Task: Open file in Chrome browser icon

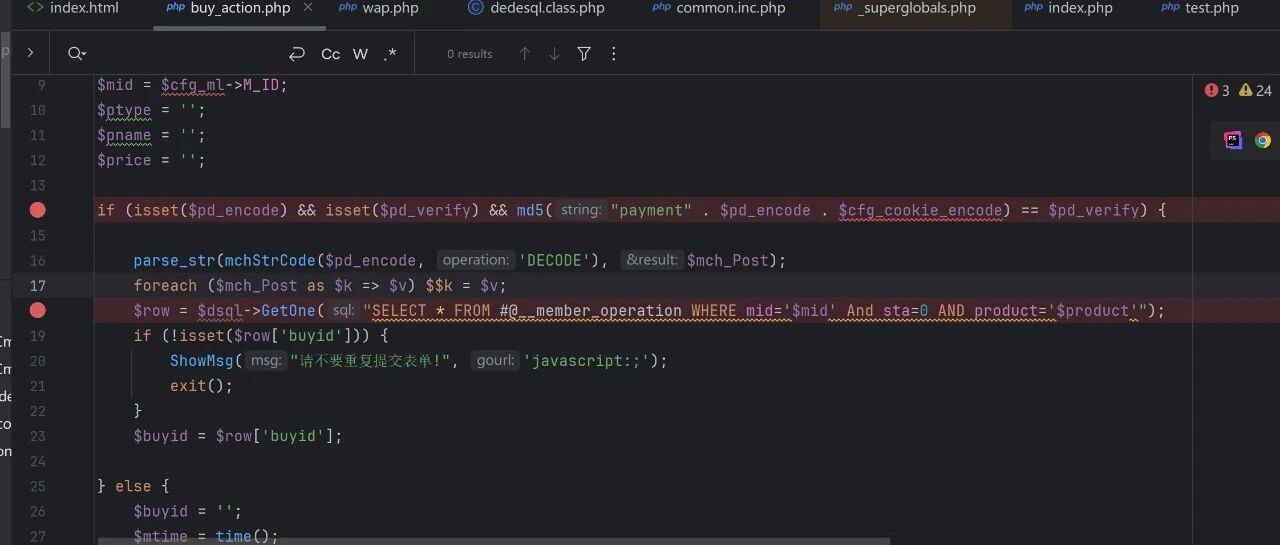Action: pyautogui.click(x=1263, y=140)
